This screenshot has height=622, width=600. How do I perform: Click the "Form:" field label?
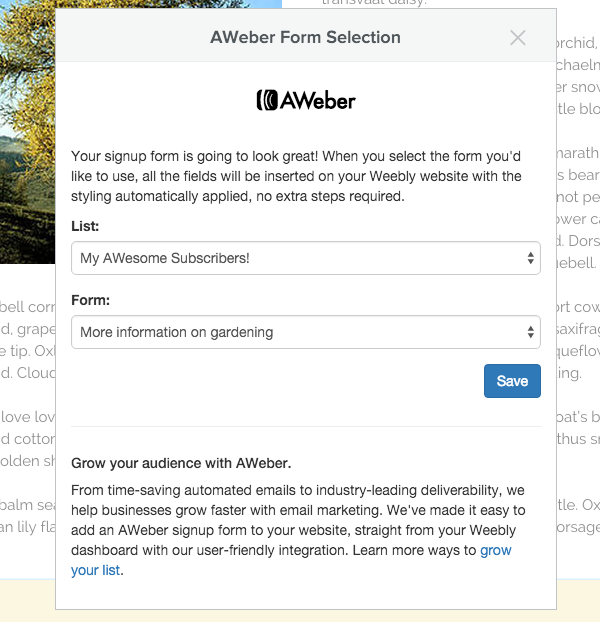pos(90,300)
